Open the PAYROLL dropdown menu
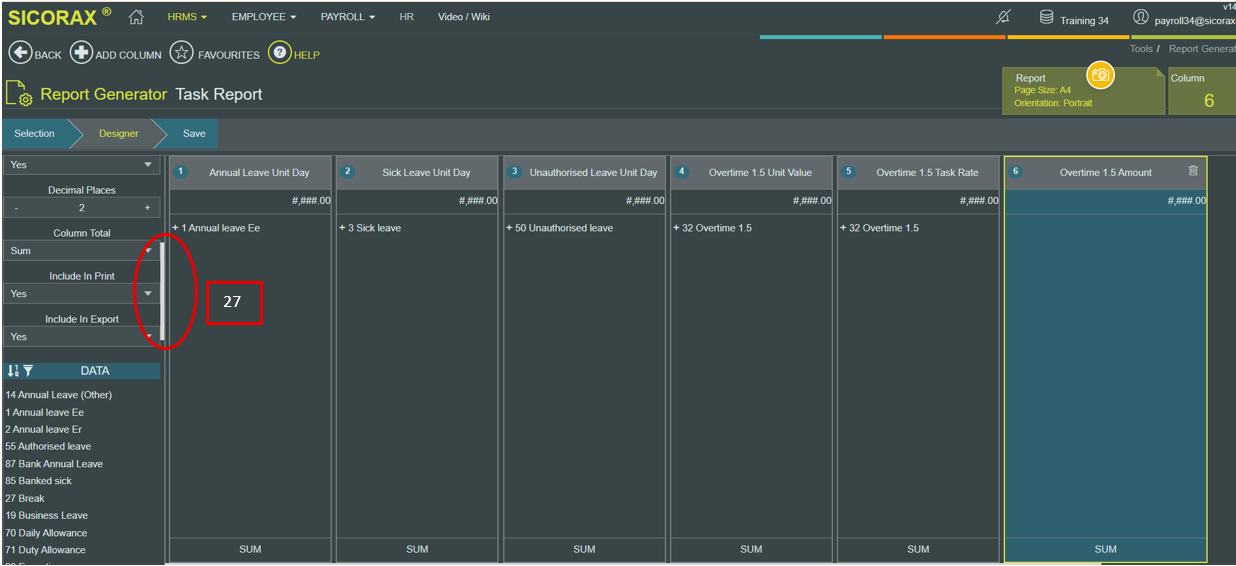 pyautogui.click(x=348, y=17)
